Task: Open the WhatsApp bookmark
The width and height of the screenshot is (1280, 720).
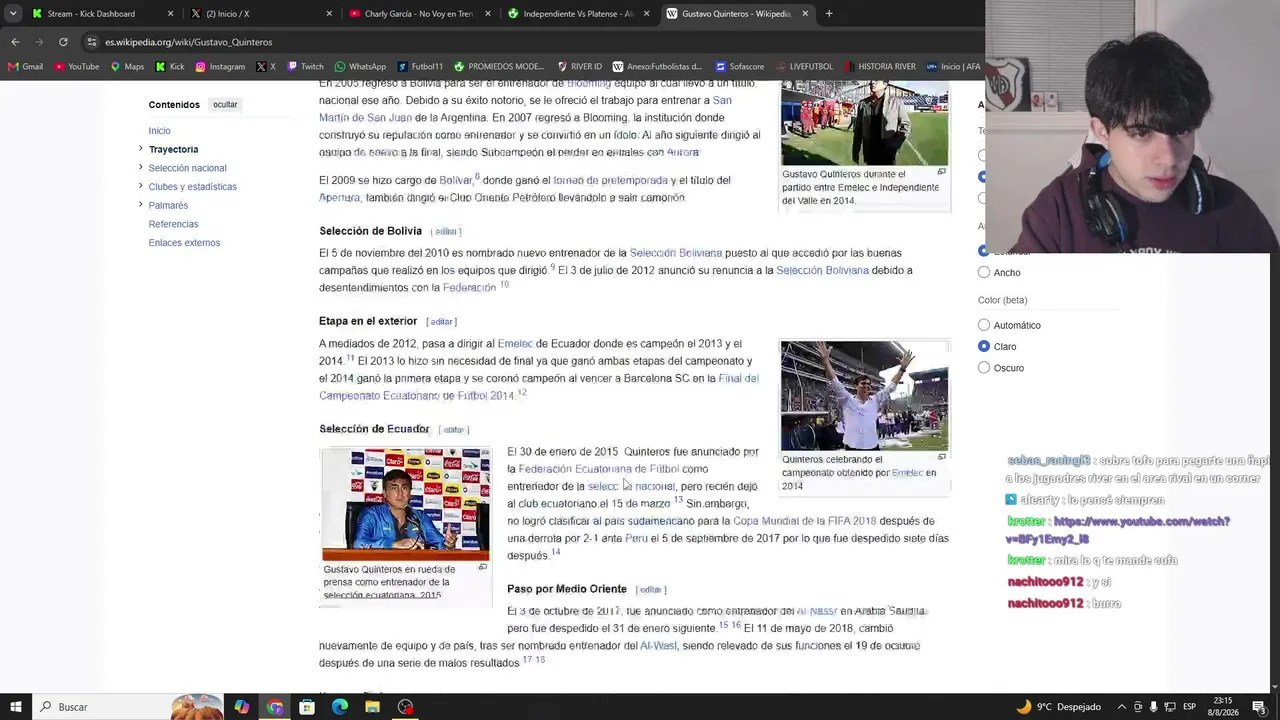Action: click(360, 67)
